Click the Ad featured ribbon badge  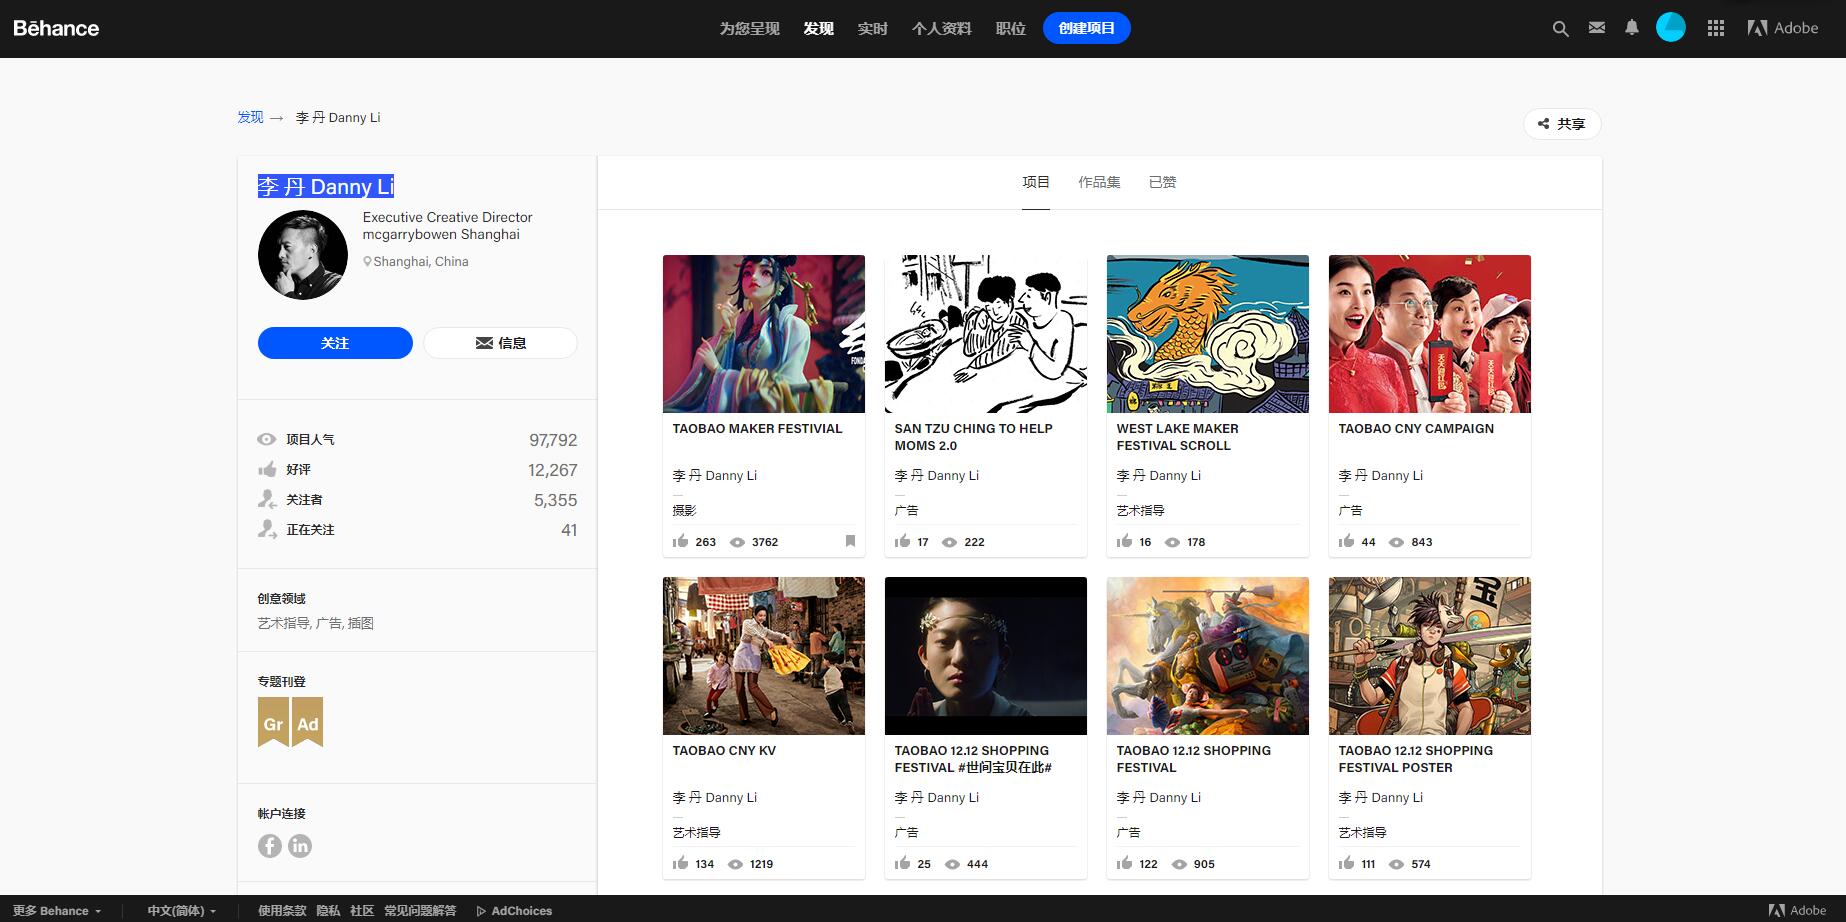click(308, 722)
